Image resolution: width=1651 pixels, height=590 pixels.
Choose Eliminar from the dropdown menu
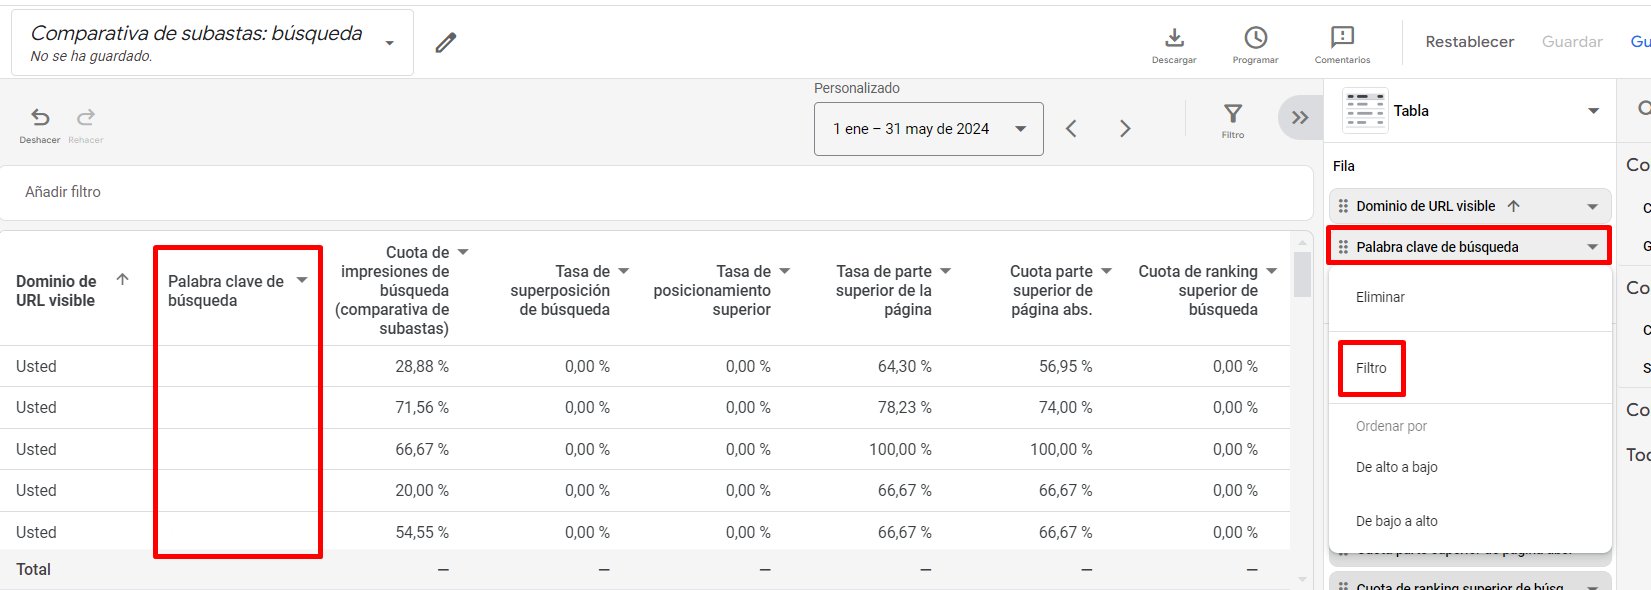click(x=1380, y=297)
